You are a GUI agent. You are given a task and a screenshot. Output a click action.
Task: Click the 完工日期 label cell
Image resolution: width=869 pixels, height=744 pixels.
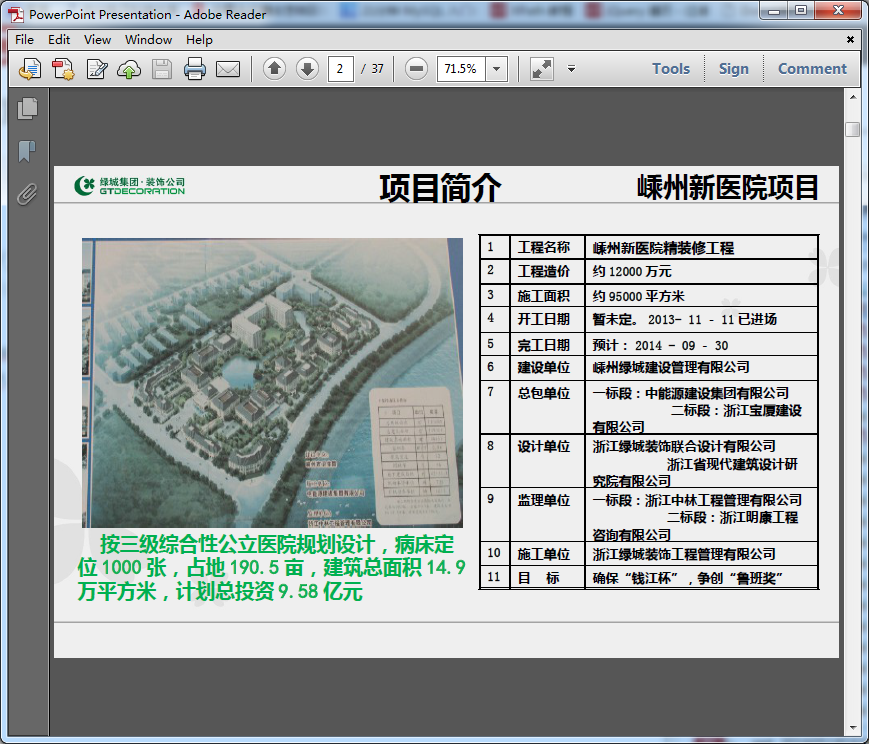[548, 344]
